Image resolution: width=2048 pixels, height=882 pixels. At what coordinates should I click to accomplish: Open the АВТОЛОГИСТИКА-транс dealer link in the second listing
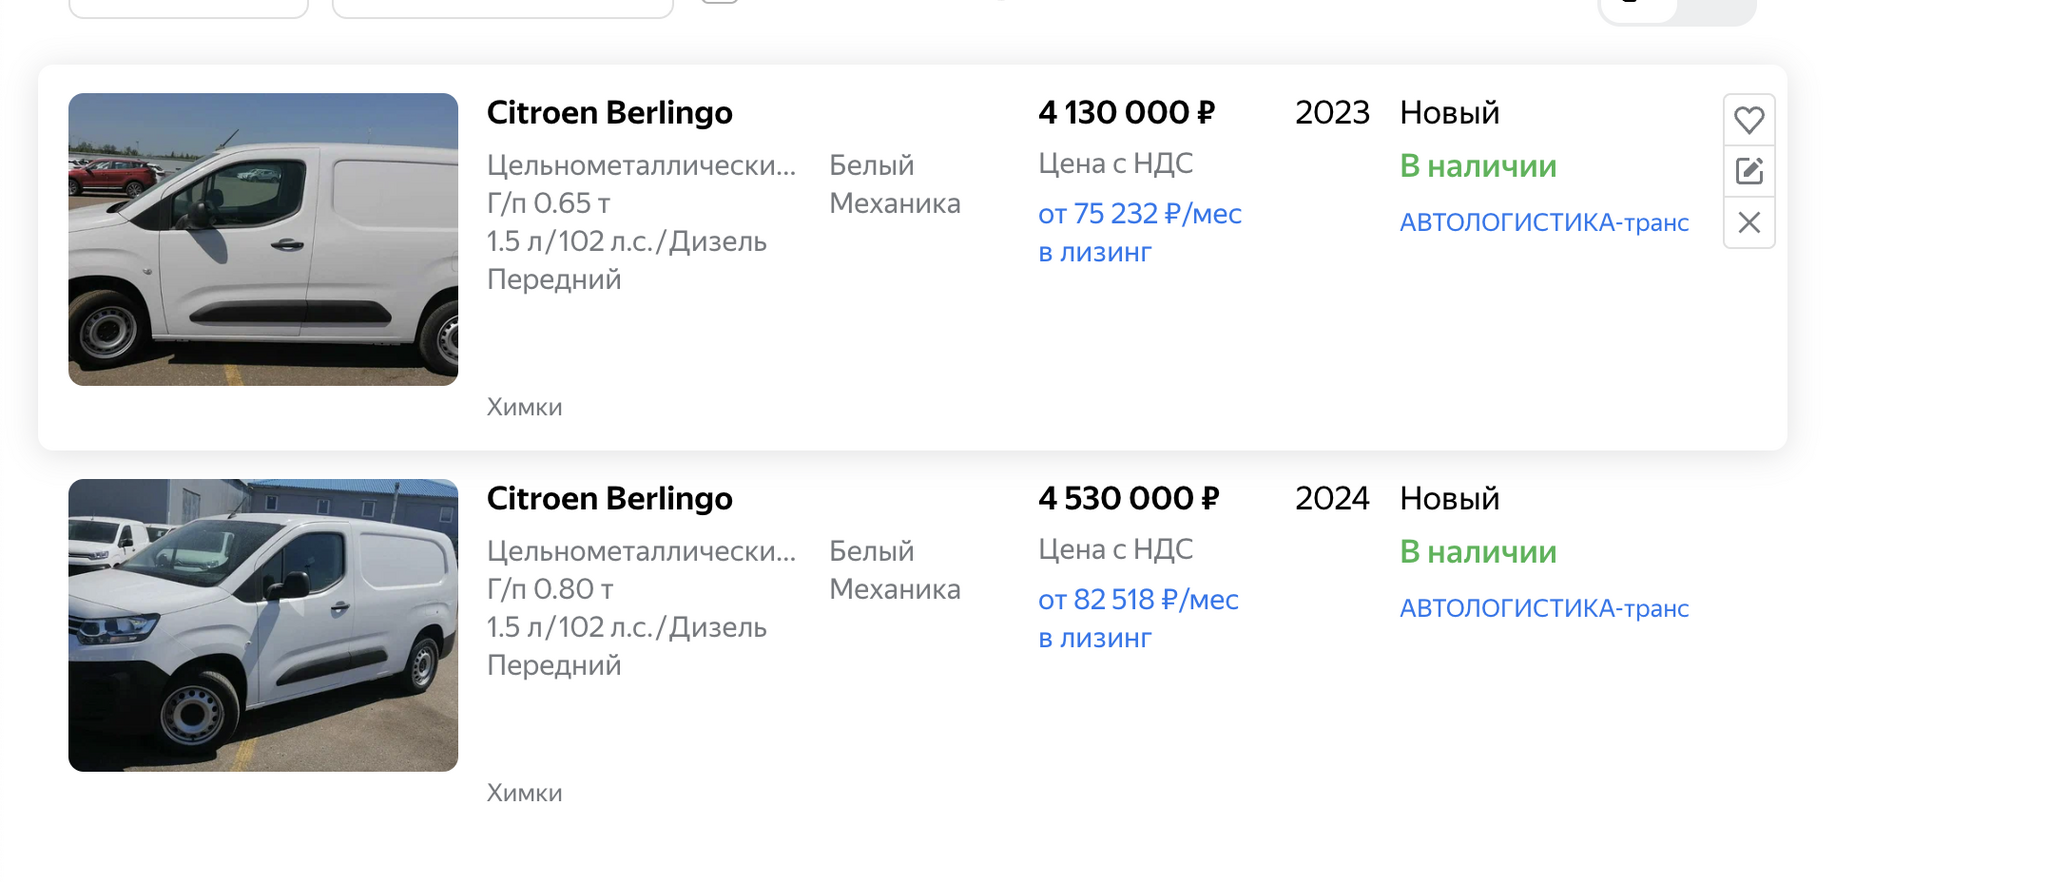pyautogui.click(x=1543, y=608)
